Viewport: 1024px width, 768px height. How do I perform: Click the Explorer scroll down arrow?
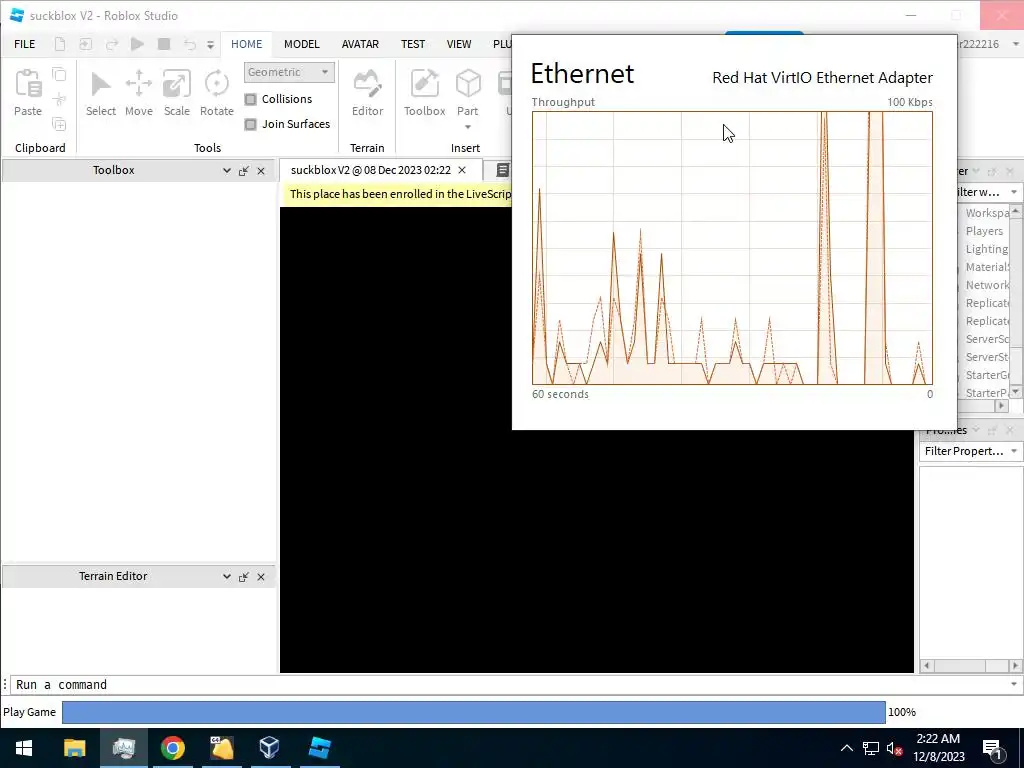pyautogui.click(x=1016, y=391)
